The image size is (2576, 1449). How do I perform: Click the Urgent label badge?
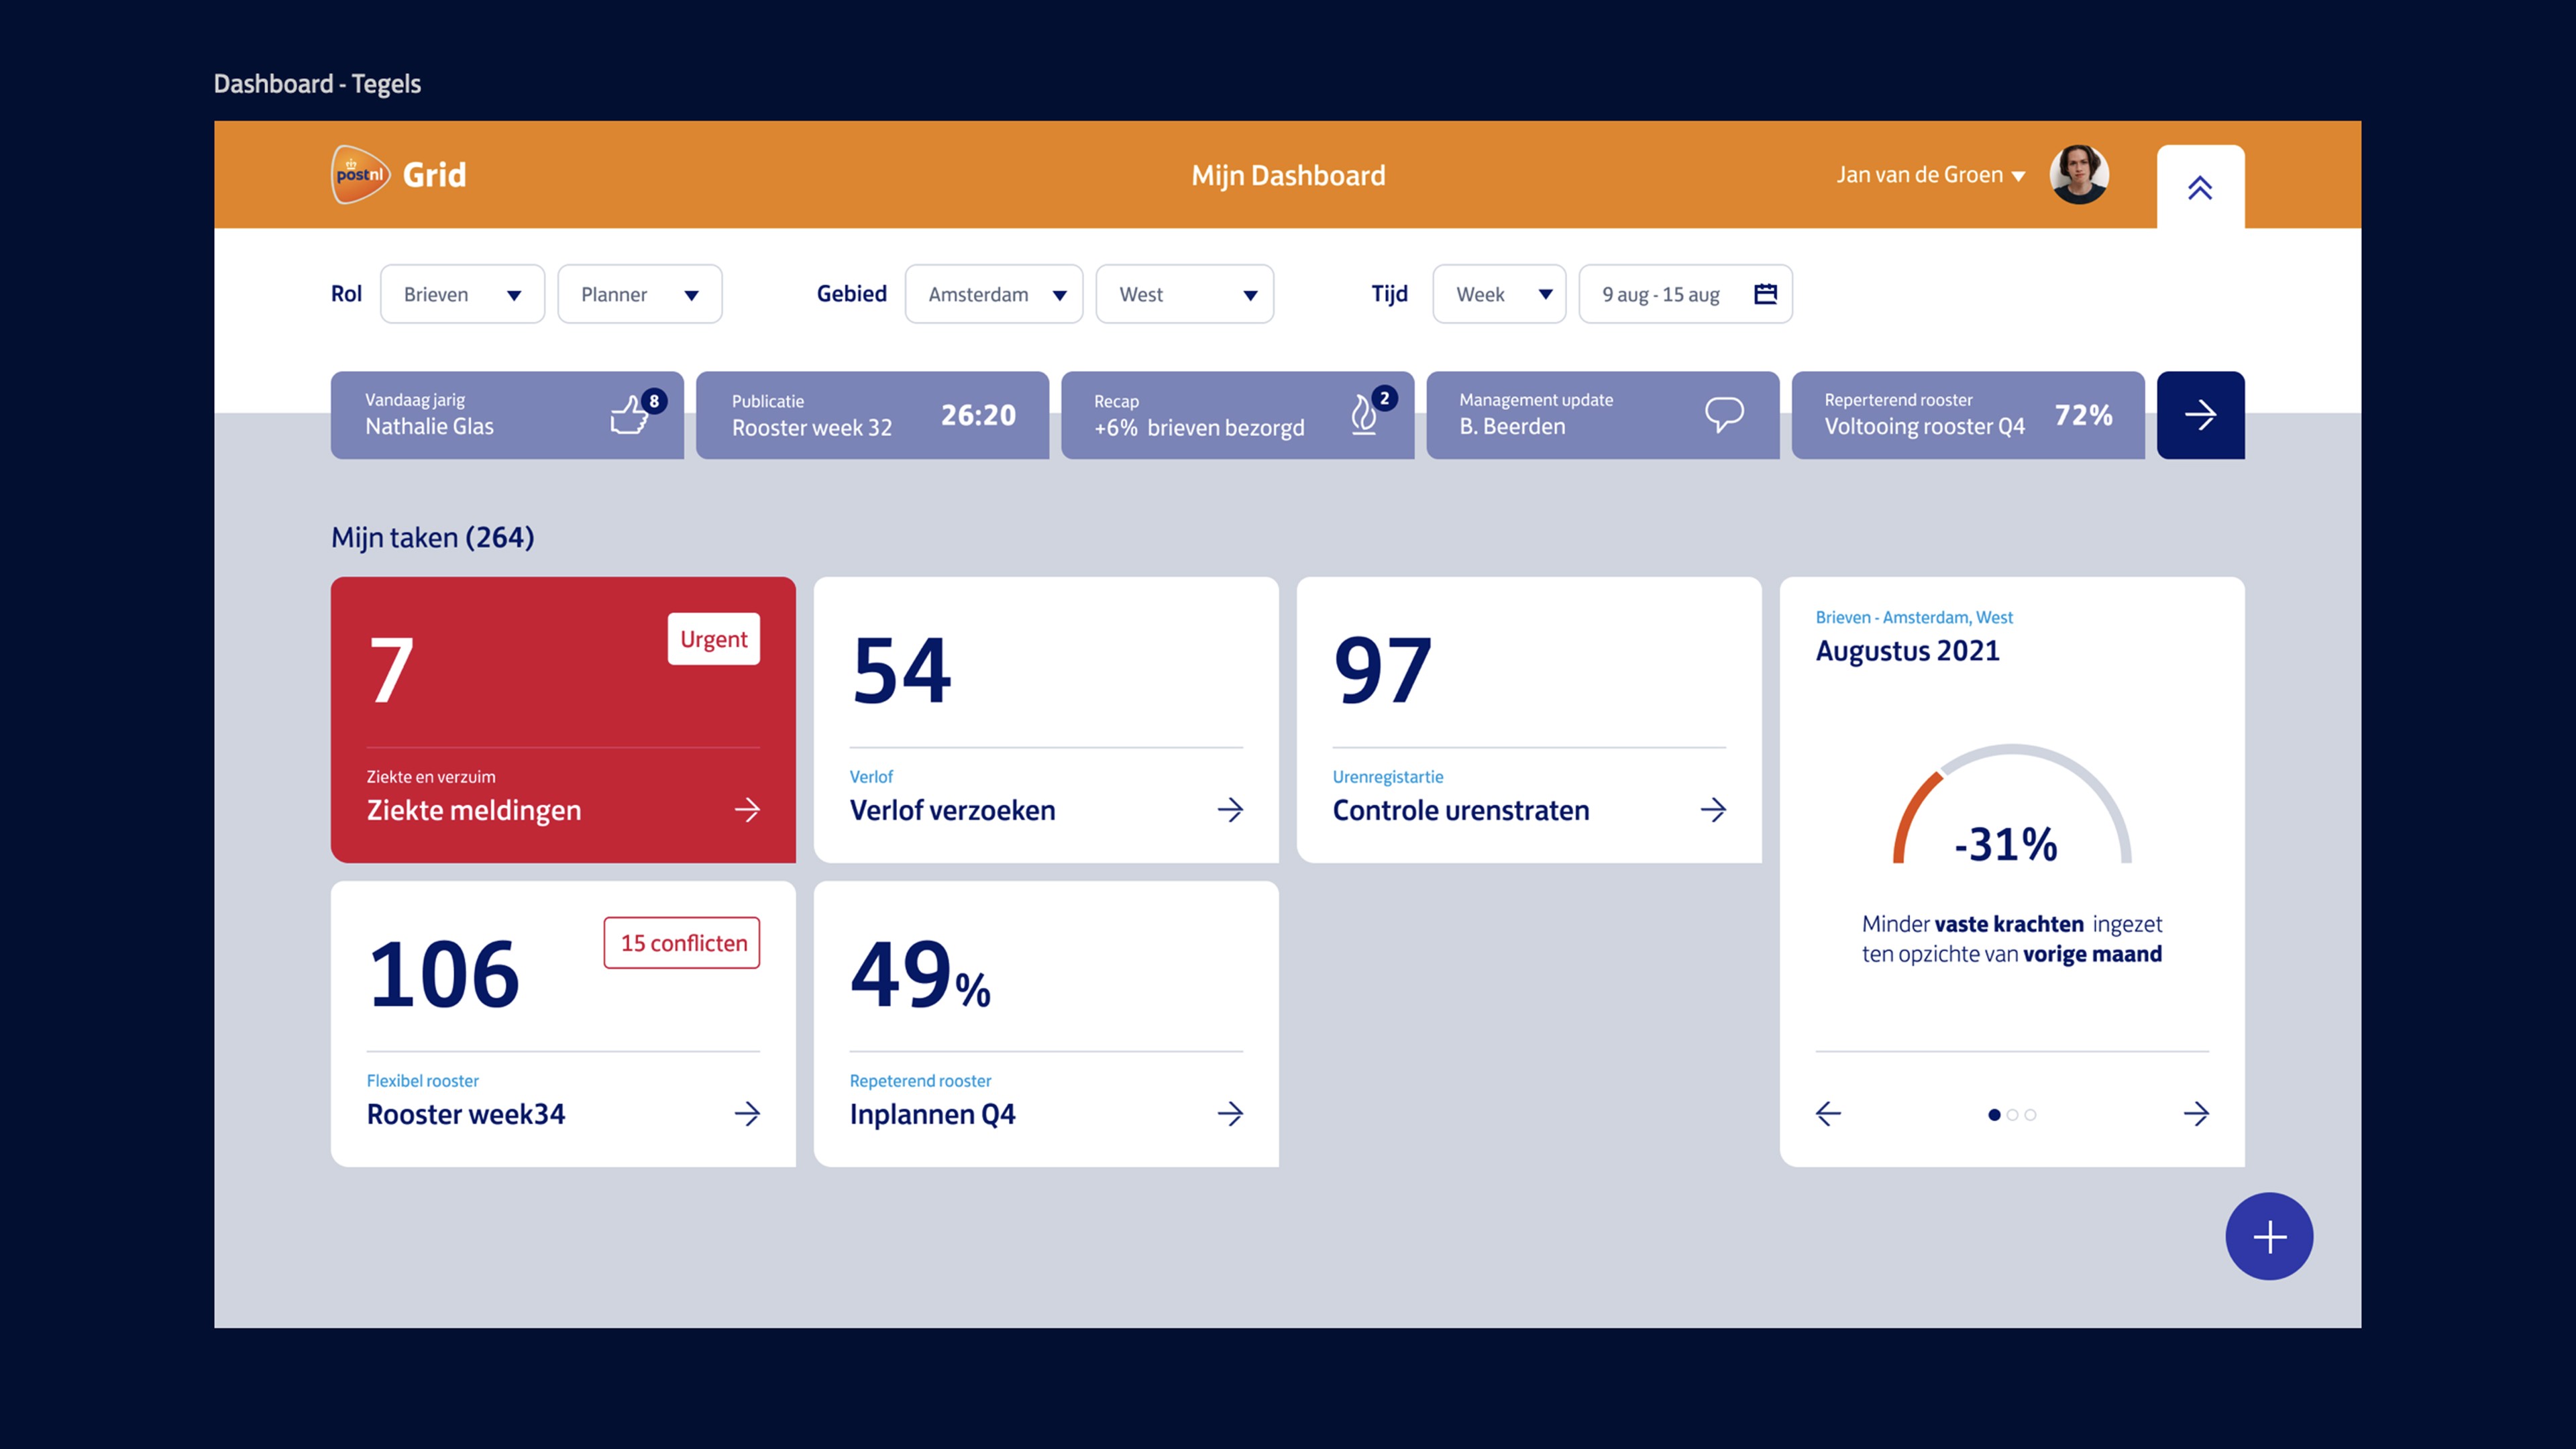[713, 639]
